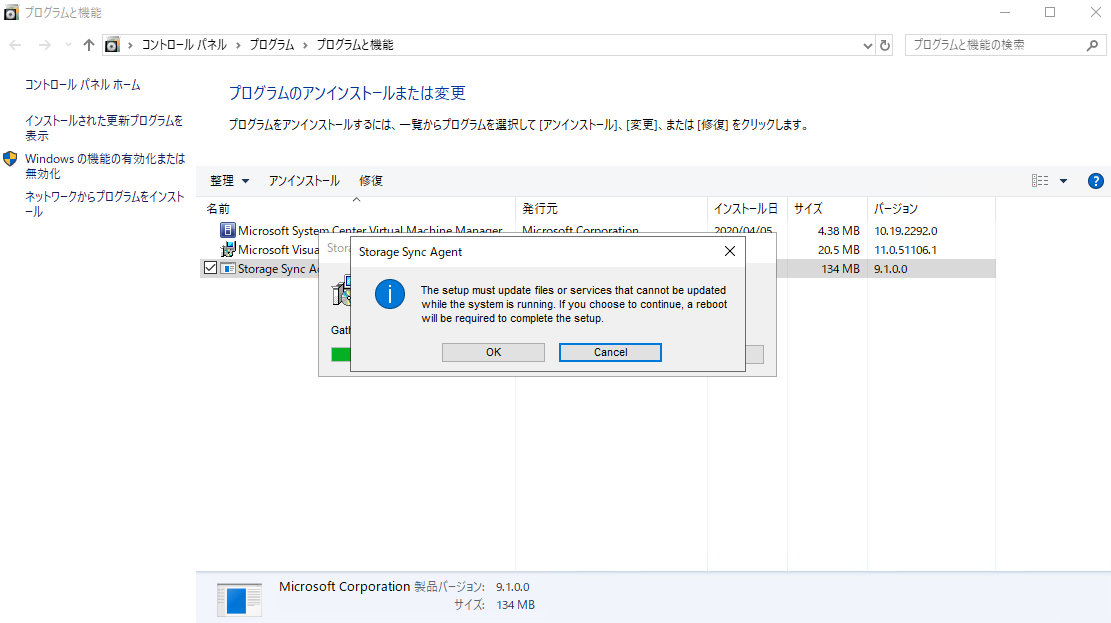1111x623 pixels.
Task: Click the details pane program thumbnail
Action: [x=239, y=600]
